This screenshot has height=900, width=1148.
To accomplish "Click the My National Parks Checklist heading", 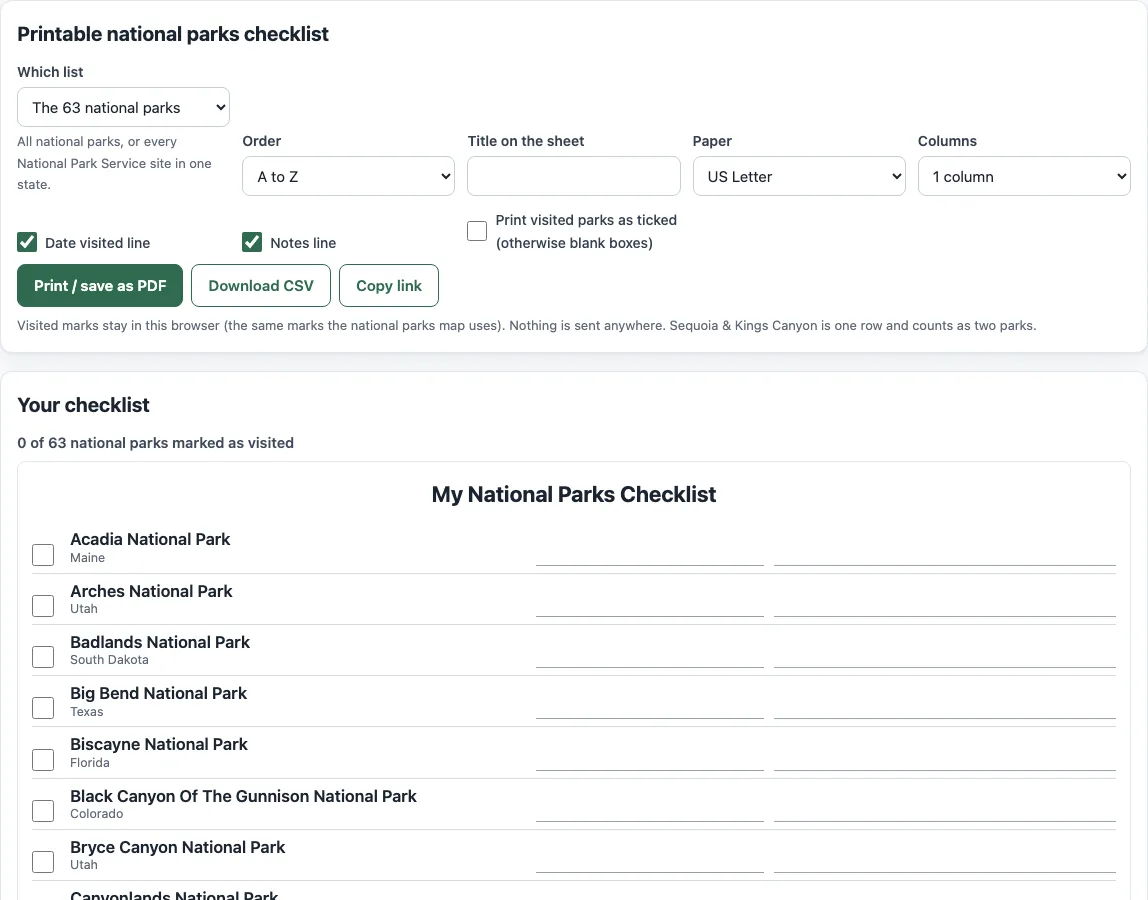I will (x=574, y=494).
